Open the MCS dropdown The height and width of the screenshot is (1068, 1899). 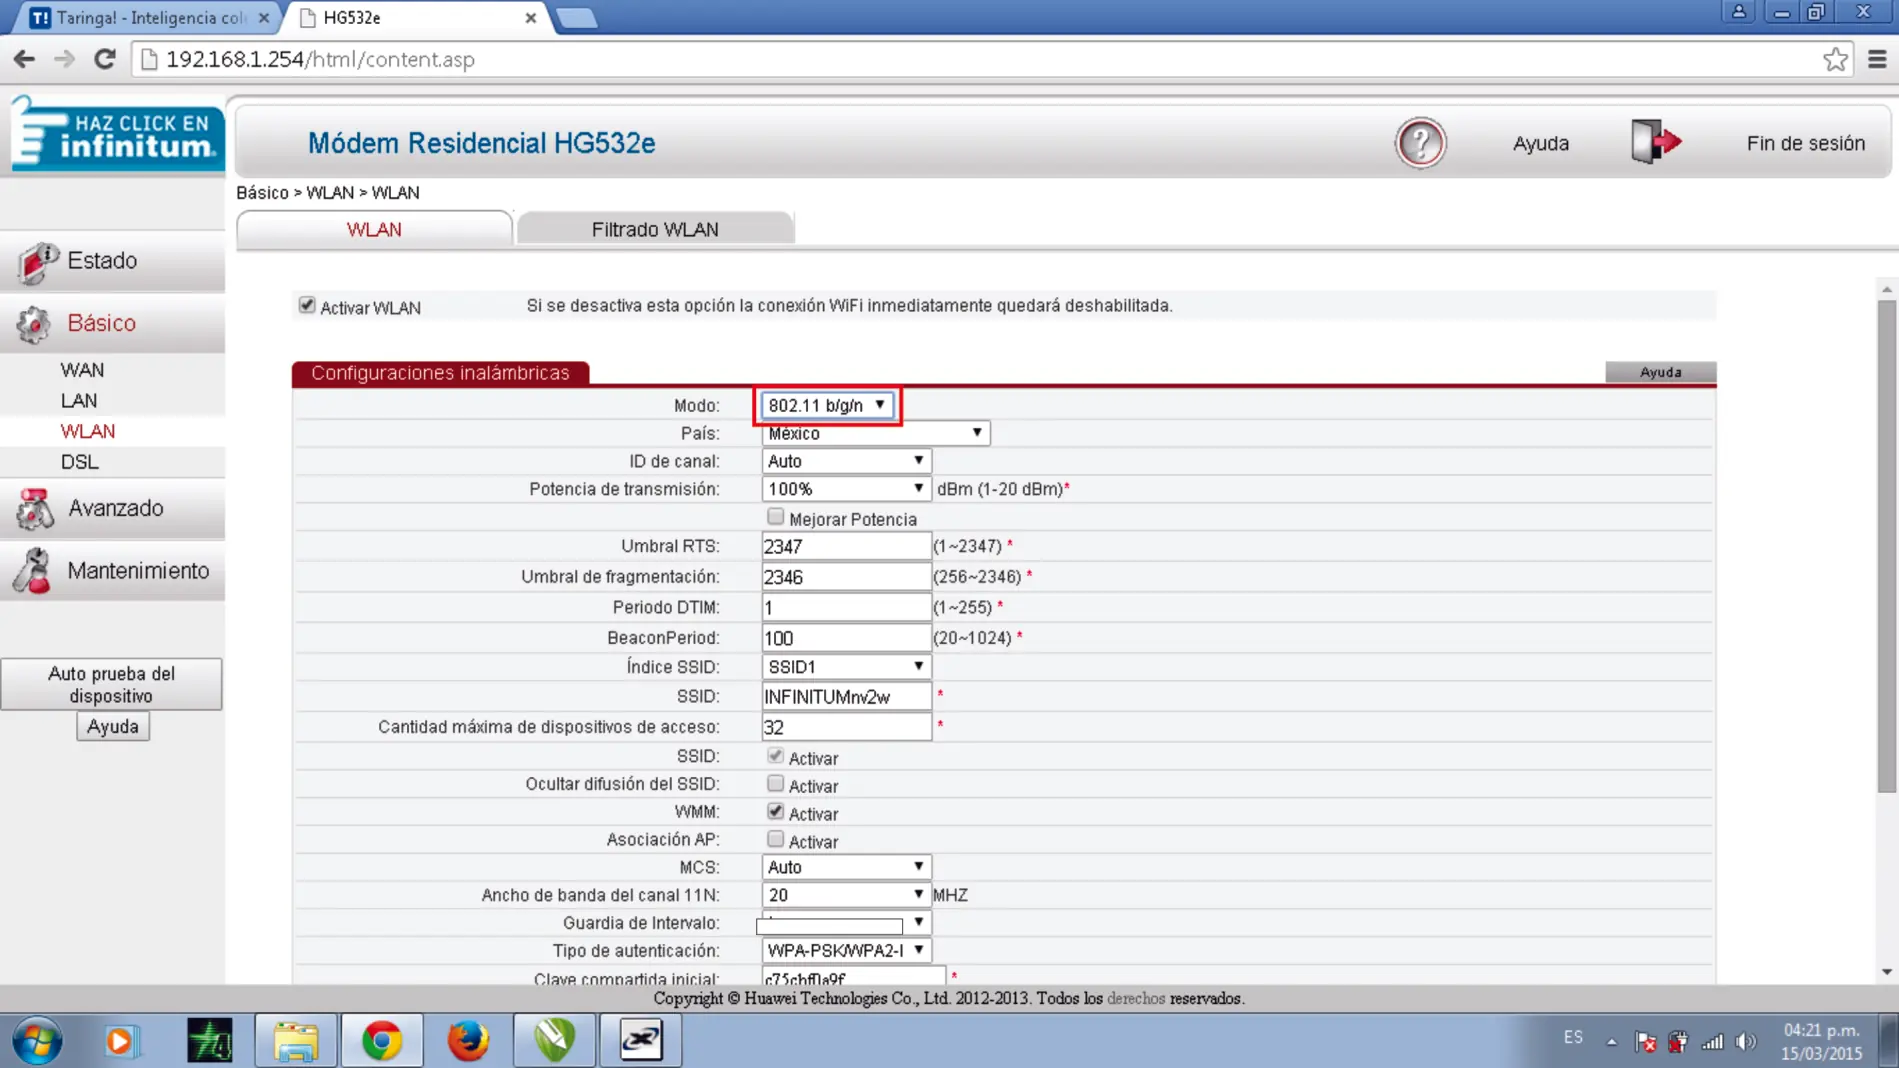click(846, 867)
